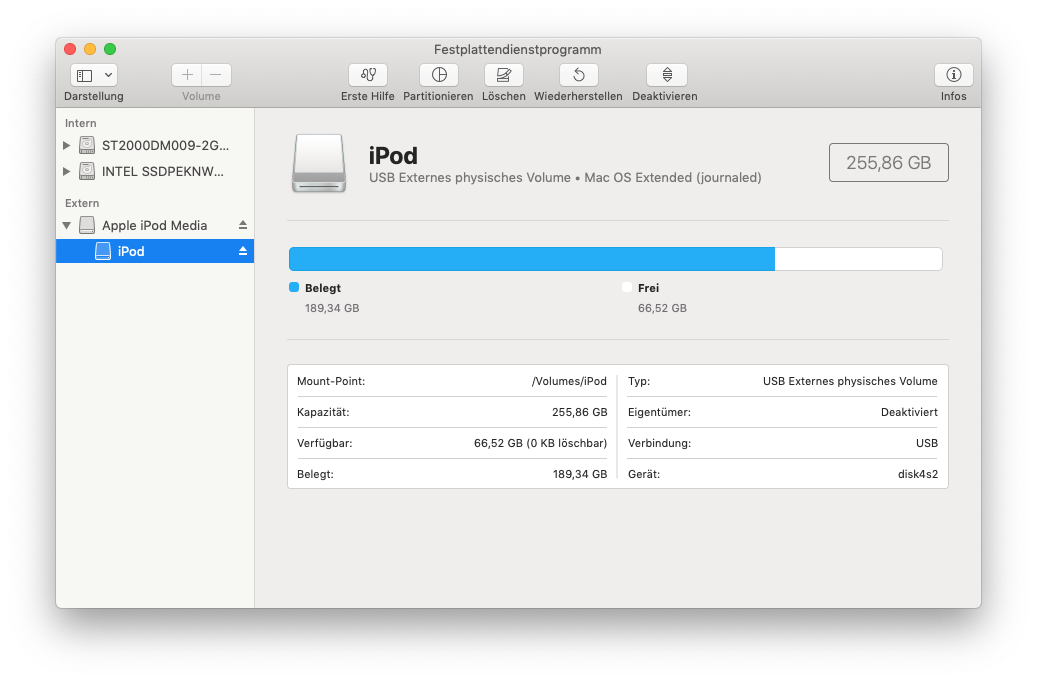Eject the iPod volume
This screenshot has height=682, width=1037.
pos(243,251)
